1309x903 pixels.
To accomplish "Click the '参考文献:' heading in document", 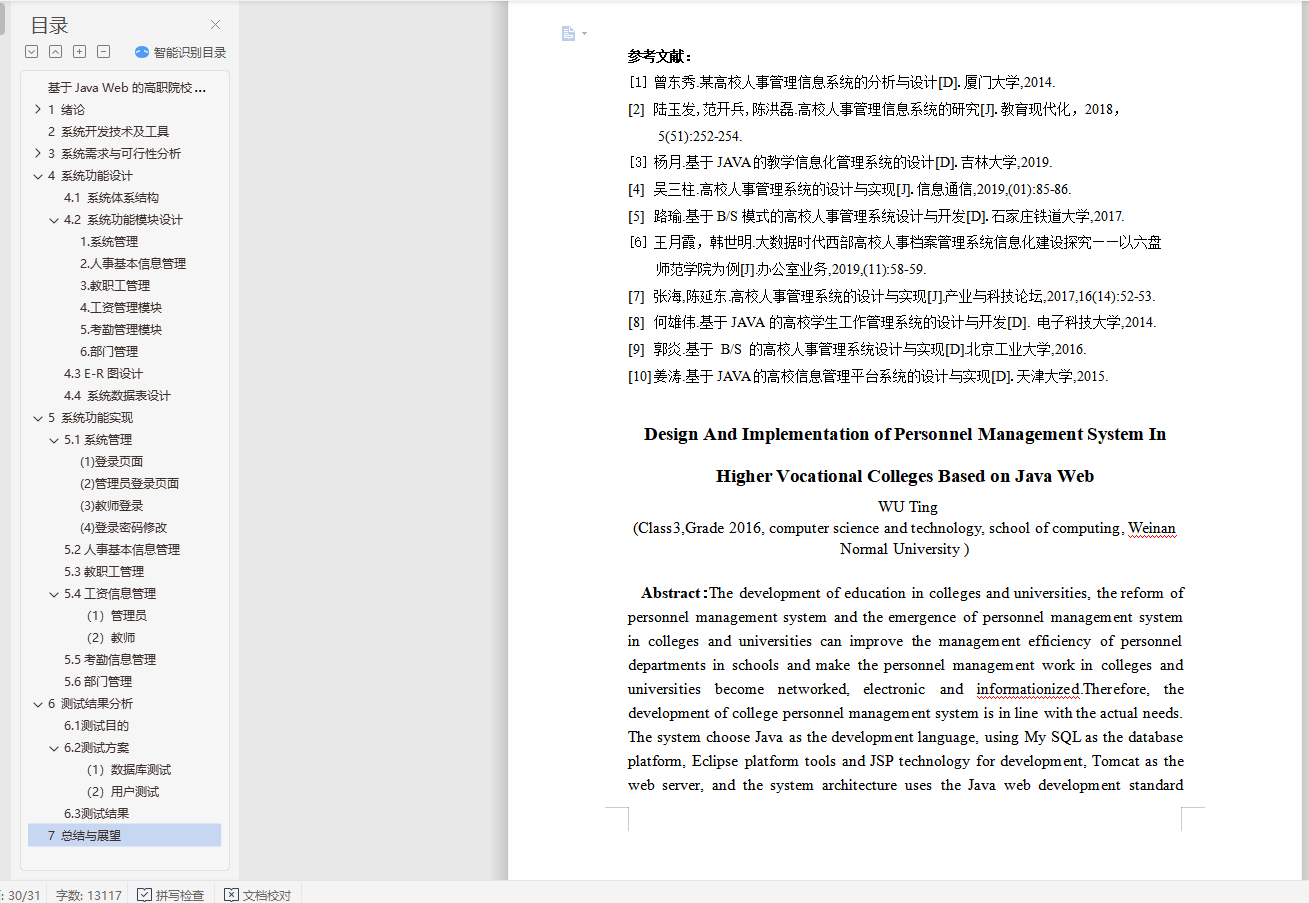I will click(660, 56).
